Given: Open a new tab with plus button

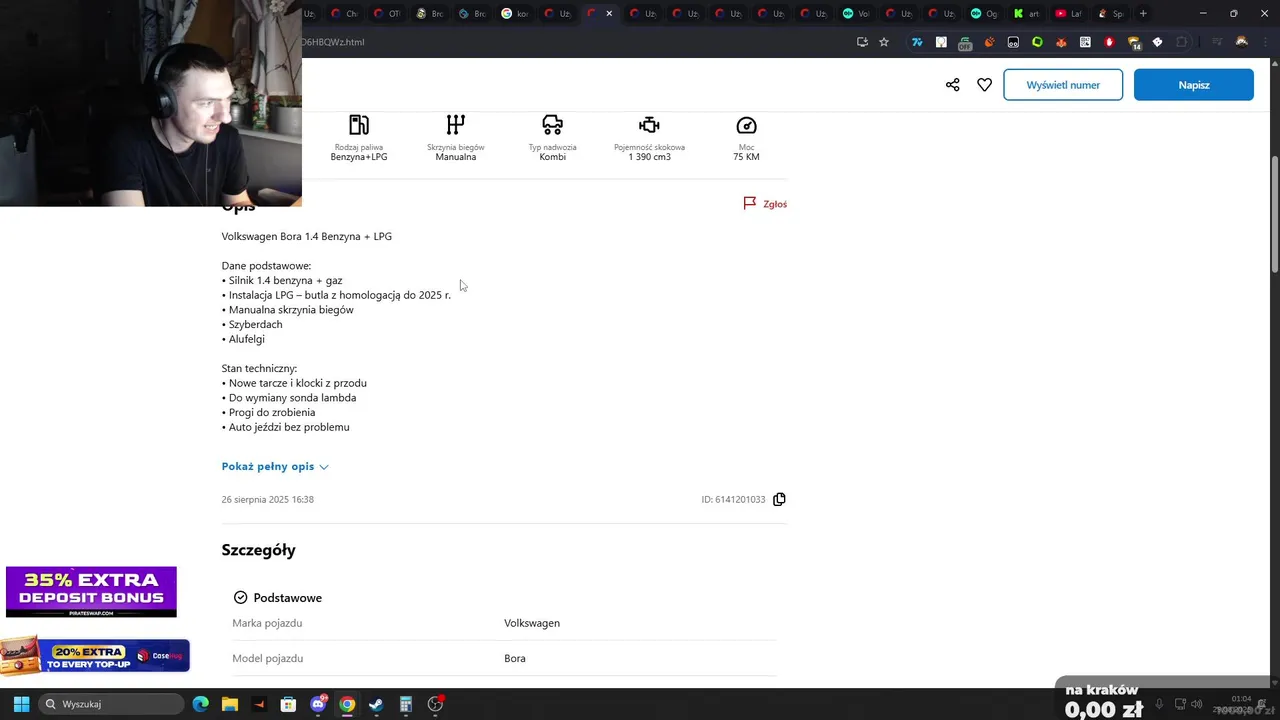Looking at the screenshot, I should [x=1143, y=14].
